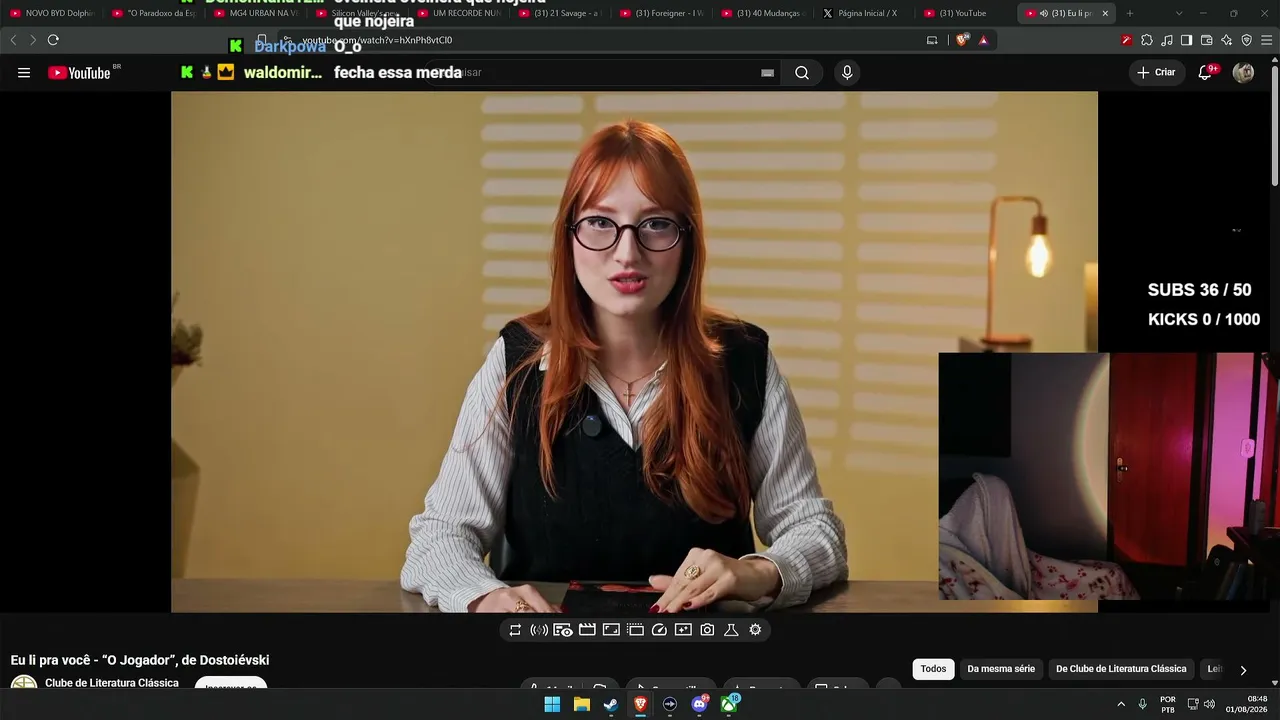This screenshot has height=720, width=1280.
Task: Open Discord from the taskbar
Action: 700,704
